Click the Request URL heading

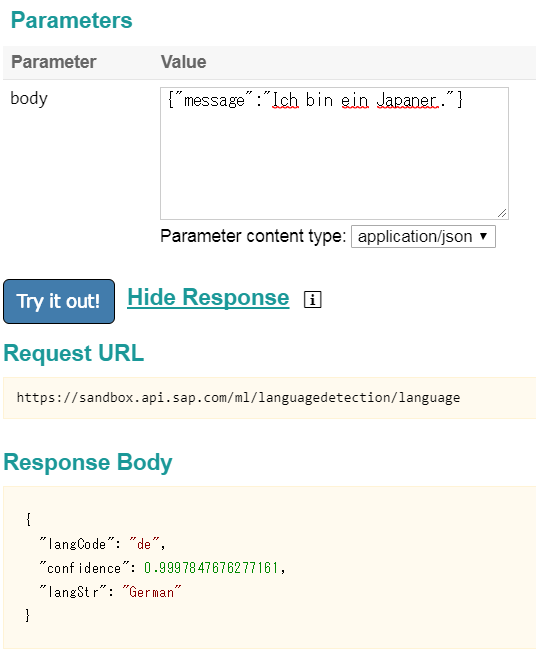[73, 353]
